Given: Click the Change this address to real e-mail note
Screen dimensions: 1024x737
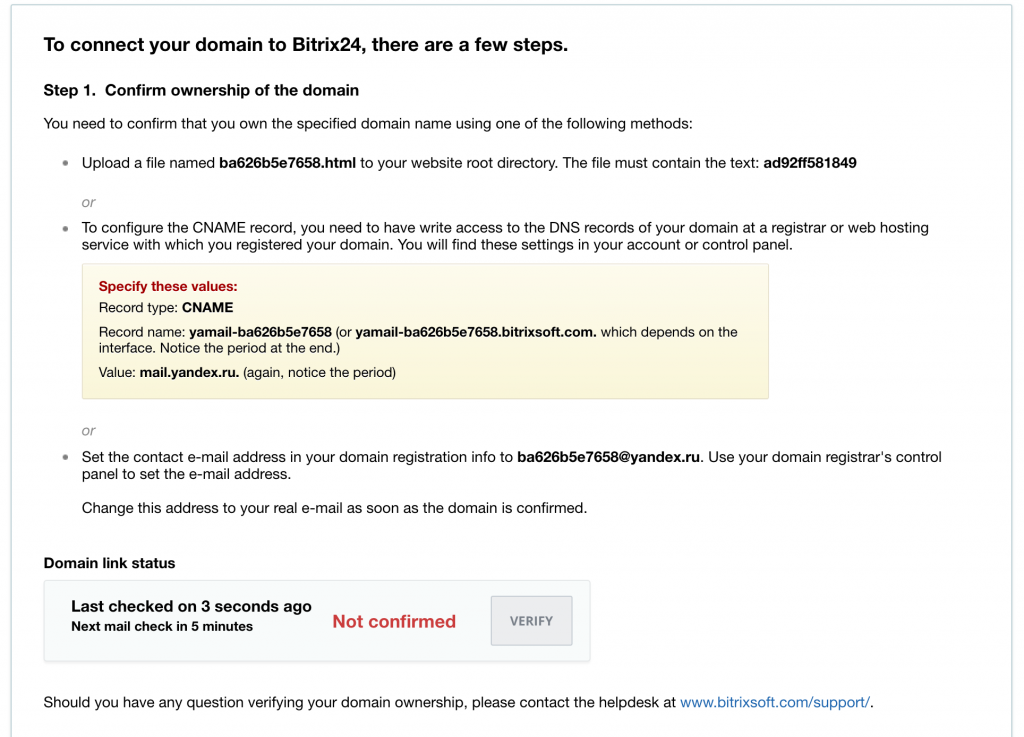Looking at the screenshot, I should click(334, 509).
